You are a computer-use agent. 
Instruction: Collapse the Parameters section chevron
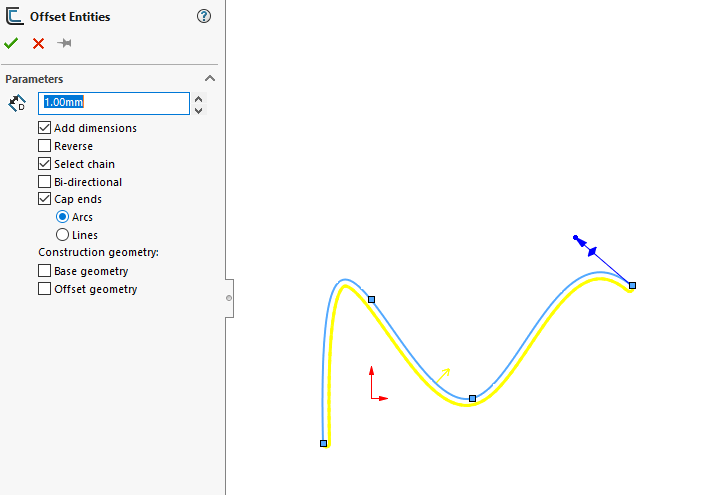click(209, 79)
